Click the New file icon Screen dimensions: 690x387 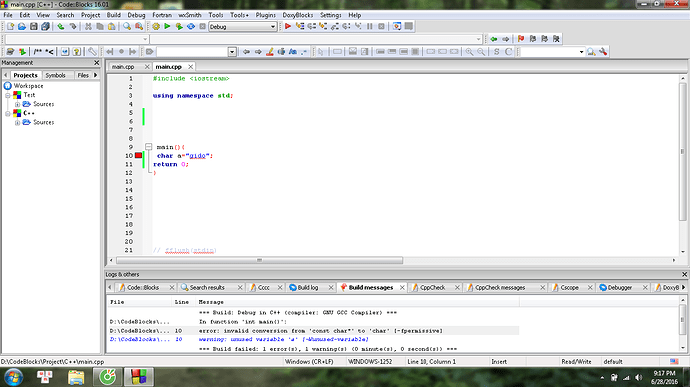[x=10, y=26]
